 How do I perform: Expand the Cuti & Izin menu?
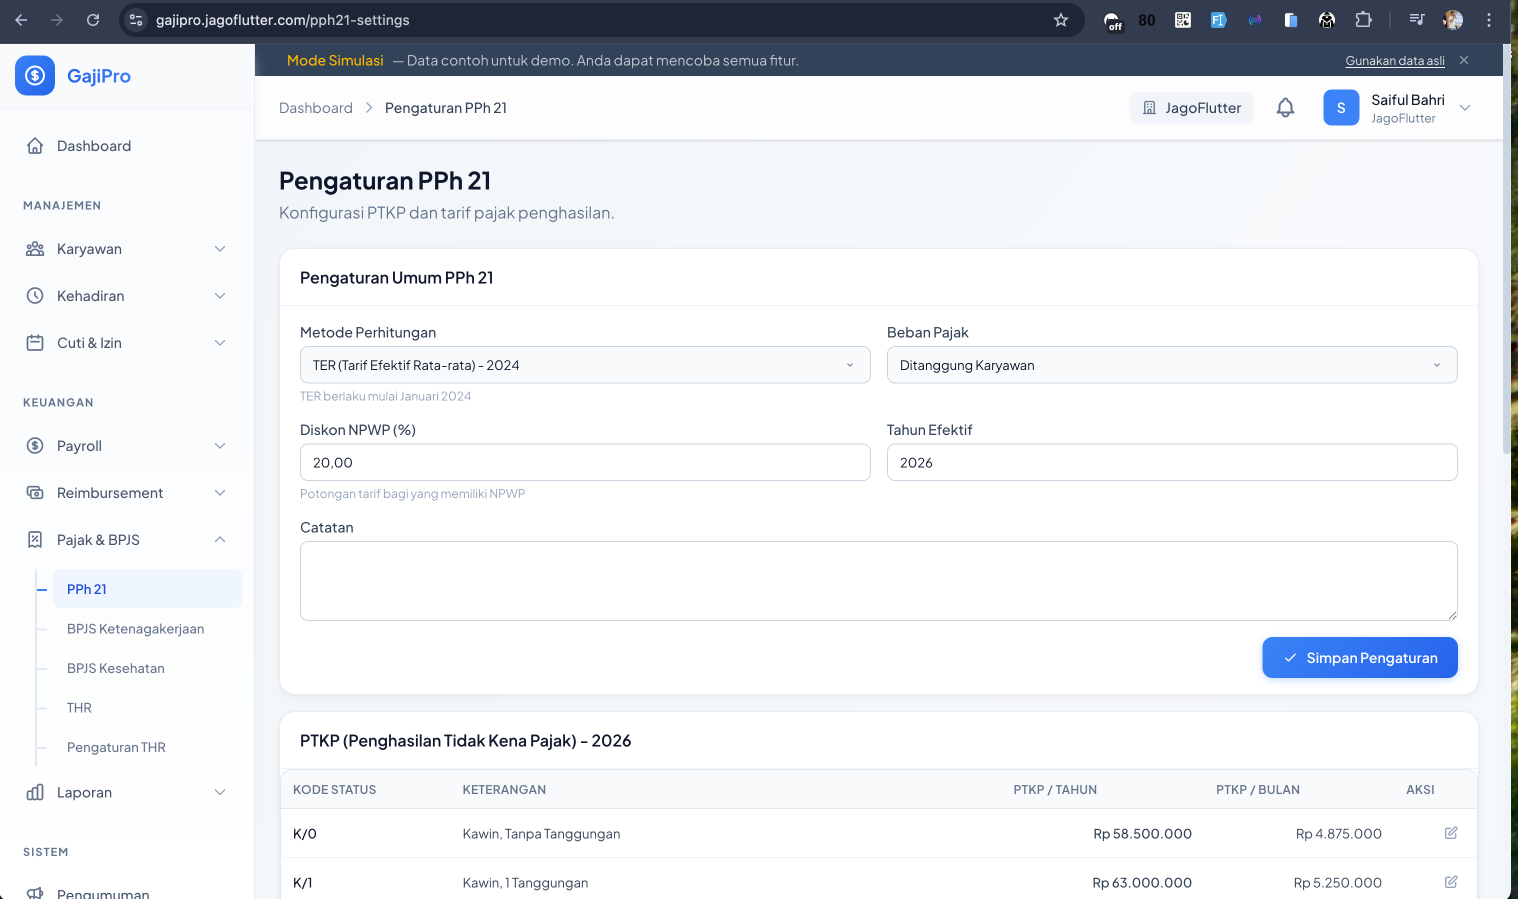[x=127, y=343]
